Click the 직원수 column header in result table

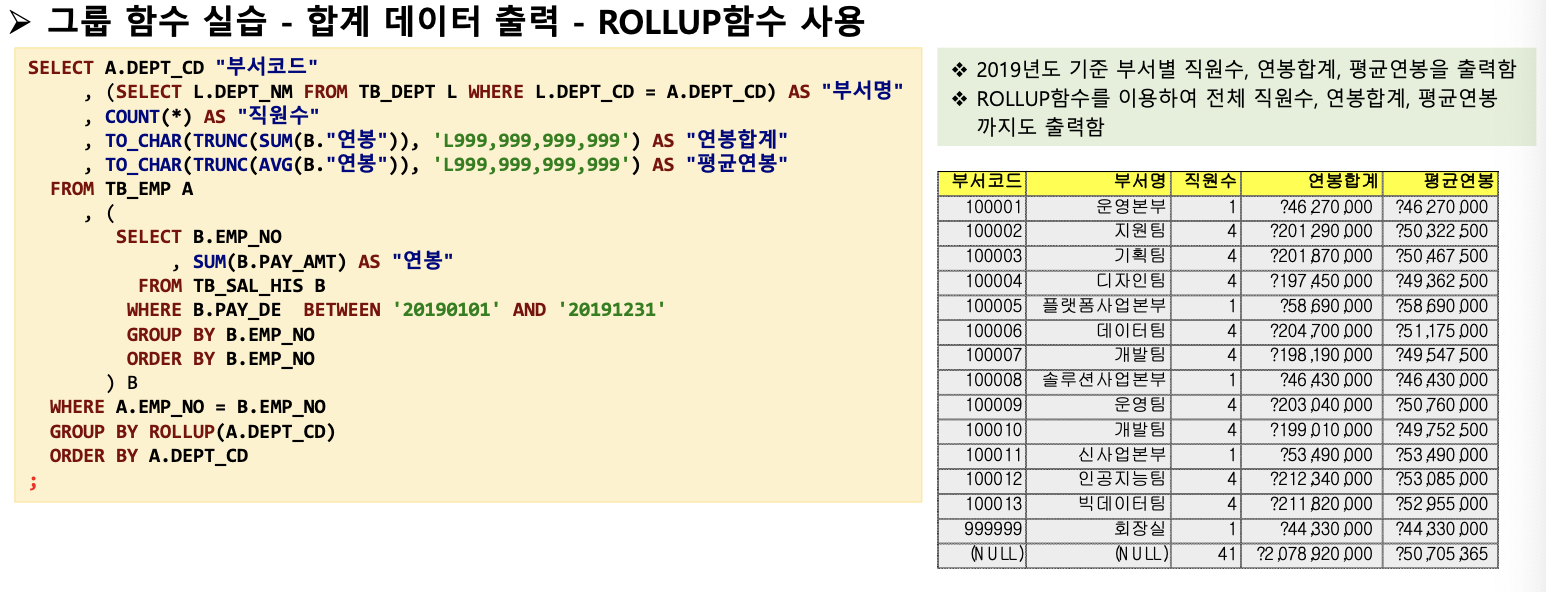1206,182
